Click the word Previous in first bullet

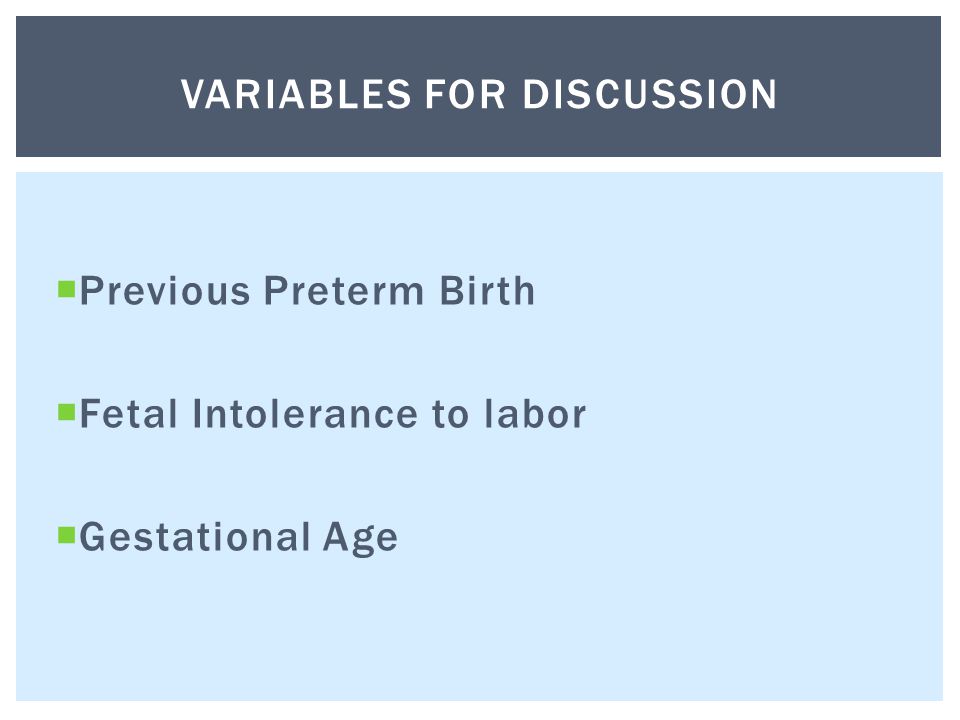(x=165, y=290)
